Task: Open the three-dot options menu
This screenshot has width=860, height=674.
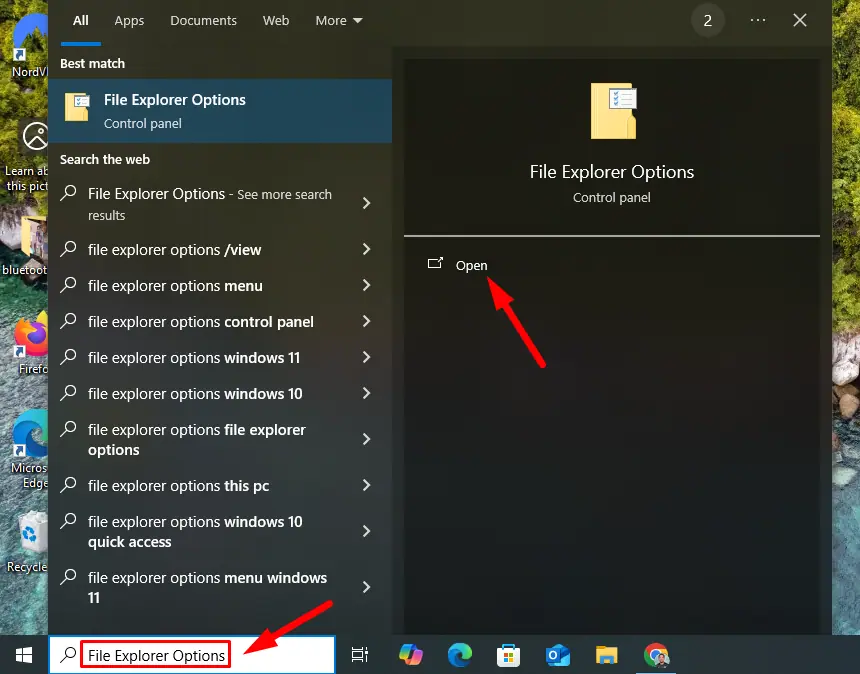Action: tap(757, 20)
